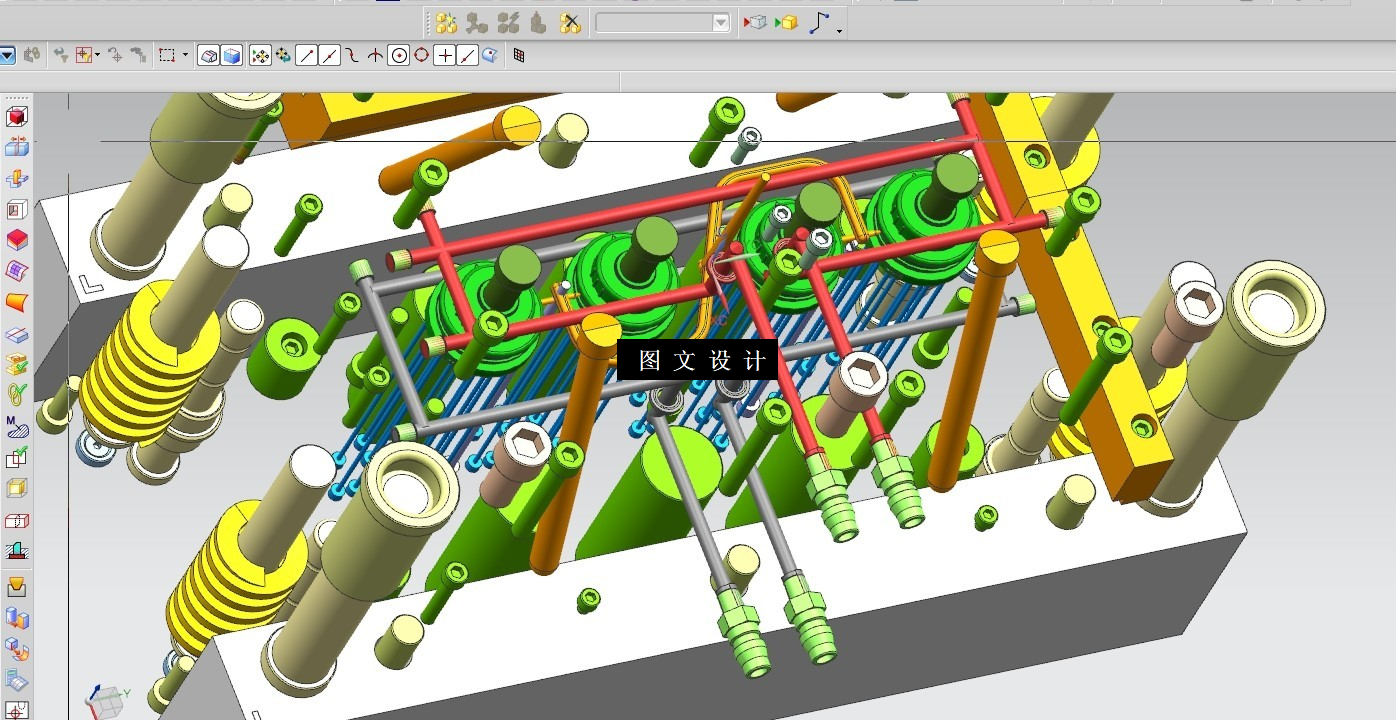Click the add component sparkle blocks icon
The image size is (1396, 720).
(x=447, y=22)
